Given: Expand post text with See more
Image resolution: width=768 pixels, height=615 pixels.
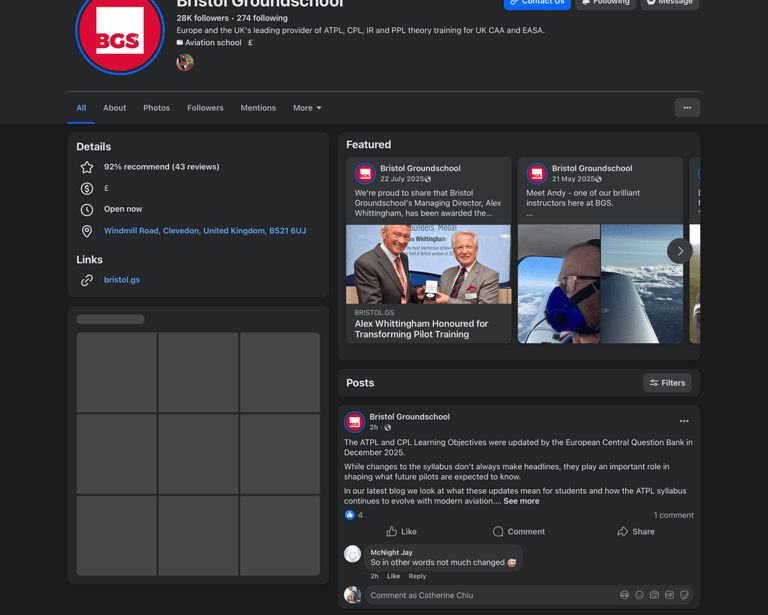Looking at the screenshot, I should pos(521,501).
